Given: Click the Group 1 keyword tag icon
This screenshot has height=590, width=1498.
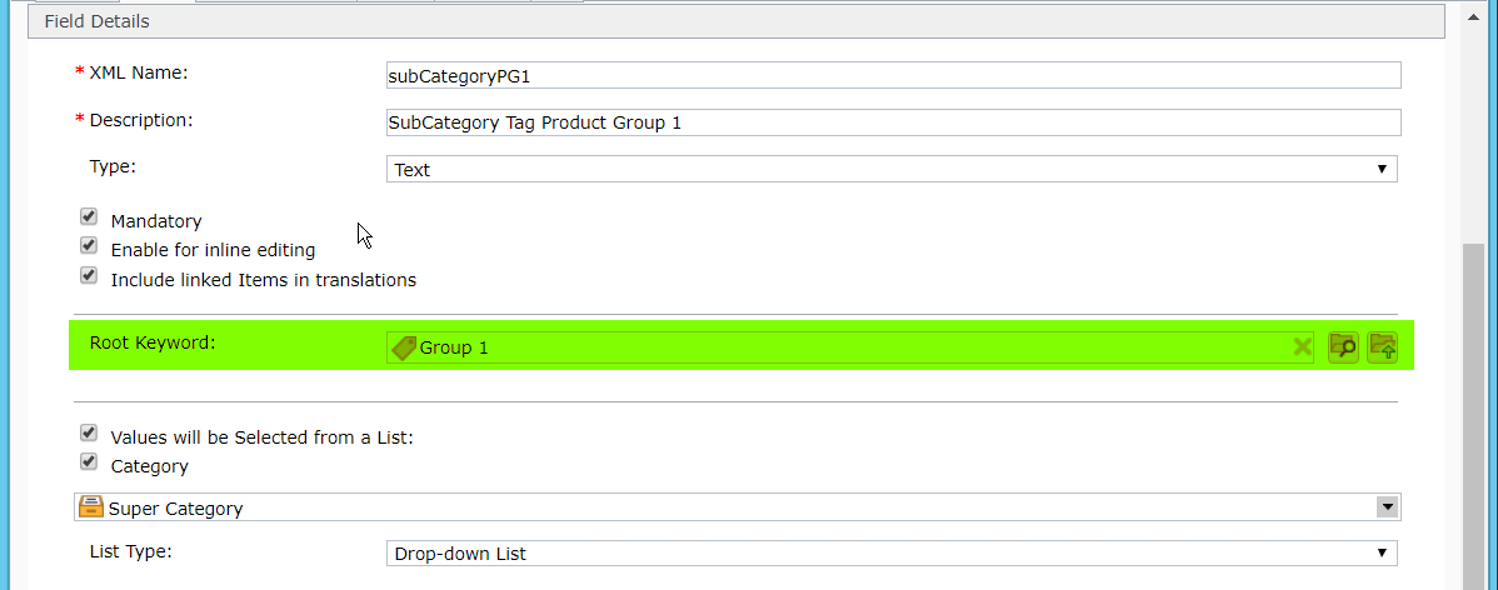Looking at the screenshot, I should coord(404,347).
